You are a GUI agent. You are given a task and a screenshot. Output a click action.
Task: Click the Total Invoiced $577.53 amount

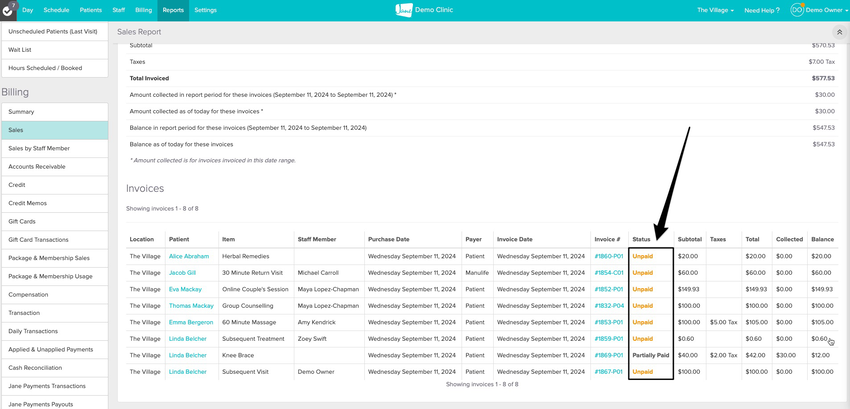click(823, 79)
